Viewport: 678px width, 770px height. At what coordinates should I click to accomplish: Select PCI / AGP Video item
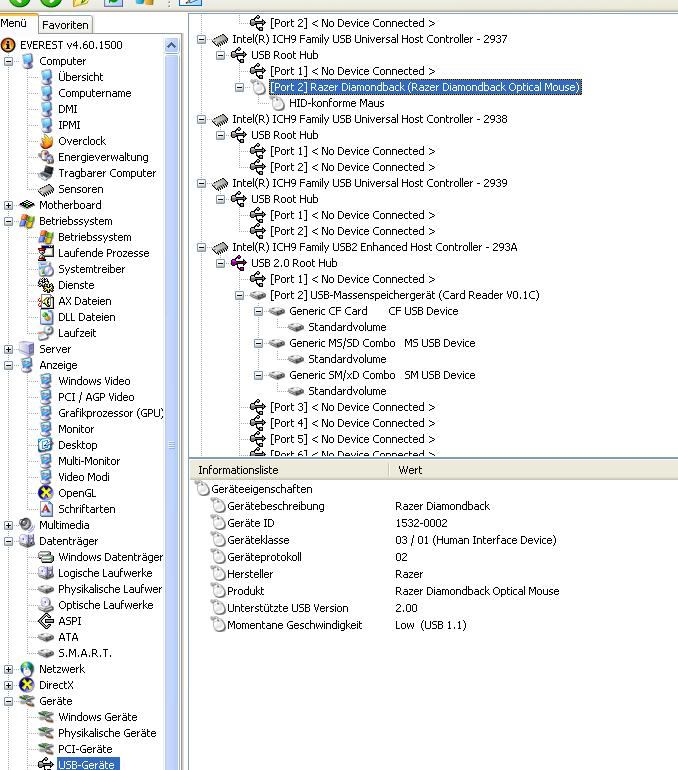[x=96, y=397]
